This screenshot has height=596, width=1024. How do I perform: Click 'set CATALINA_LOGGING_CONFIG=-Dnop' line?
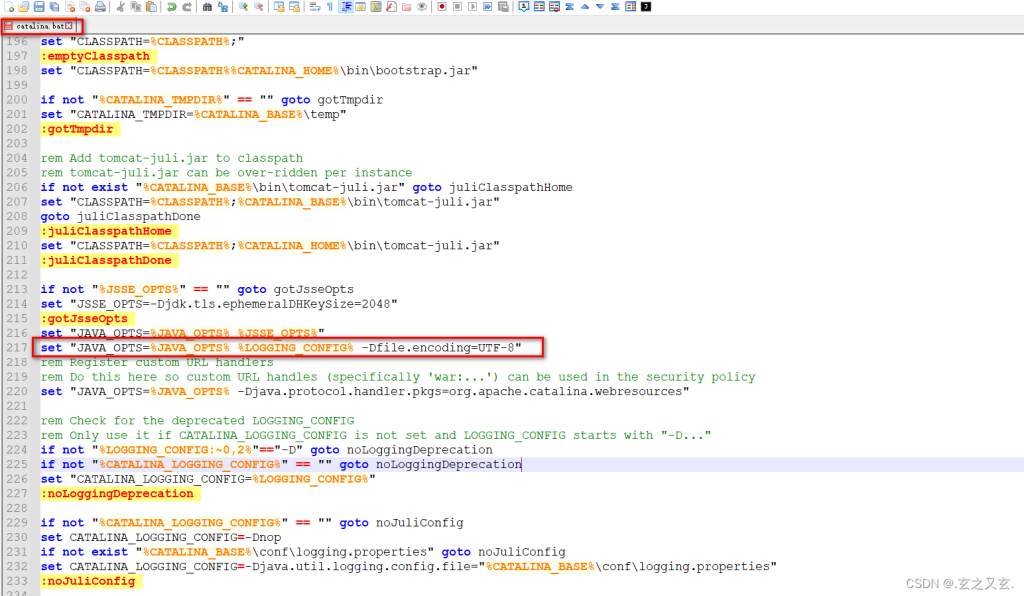pyautogui.click(x=161, y=538)
